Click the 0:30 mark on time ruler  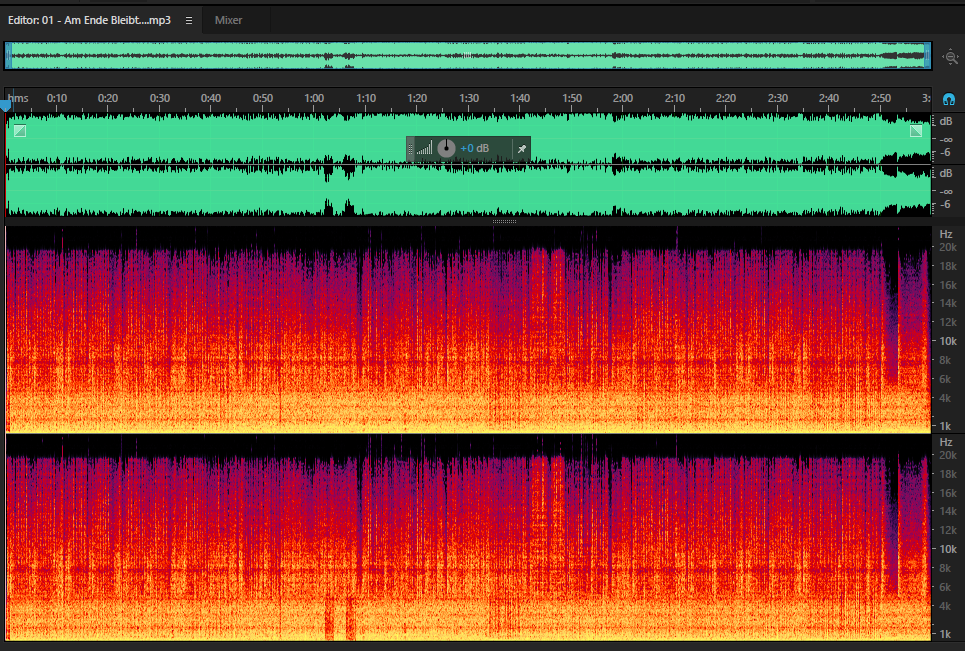pyautogui.click(x=159, y=98)
